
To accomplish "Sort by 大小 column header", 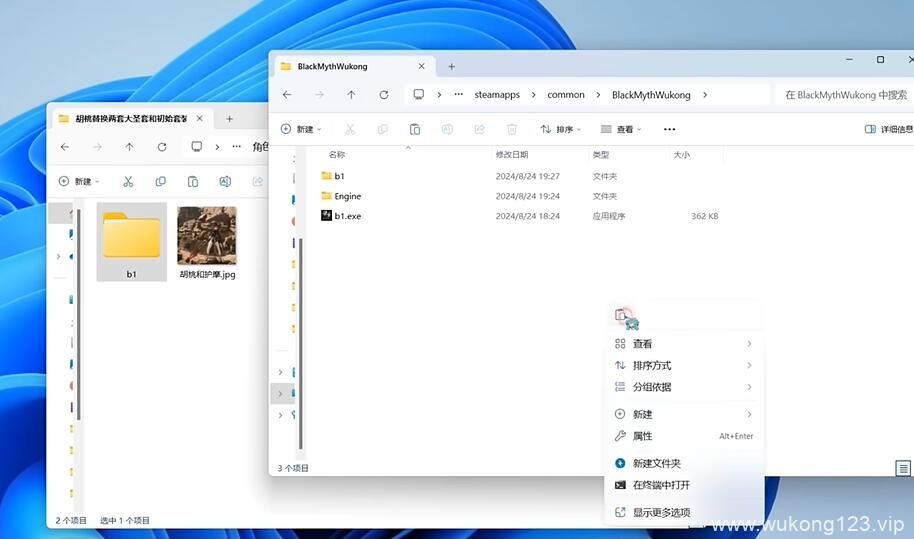I will 681,154.
